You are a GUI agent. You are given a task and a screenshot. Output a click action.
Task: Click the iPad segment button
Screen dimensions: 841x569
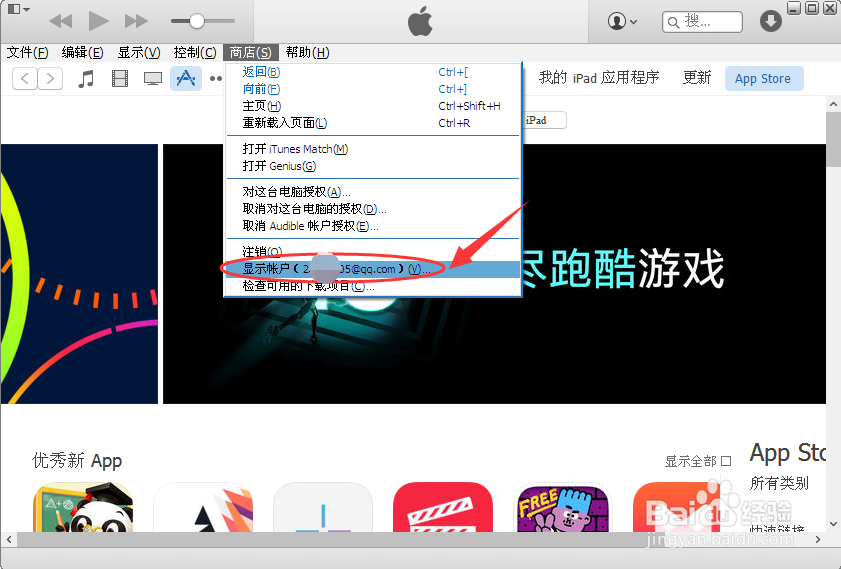click(x=544, y=120)
